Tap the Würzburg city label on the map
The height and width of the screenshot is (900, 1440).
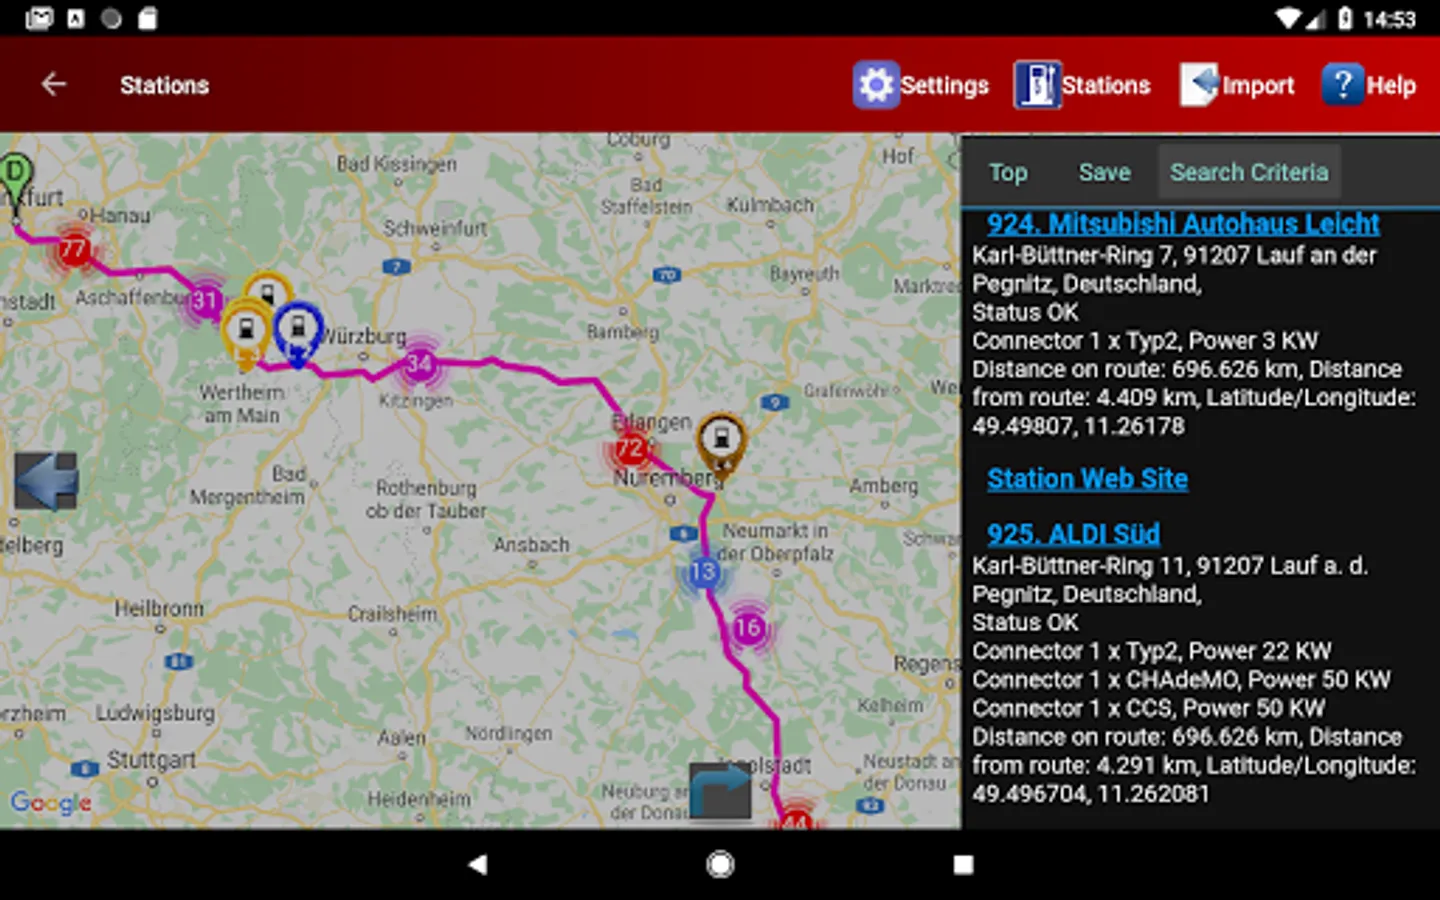pos(364,336)
